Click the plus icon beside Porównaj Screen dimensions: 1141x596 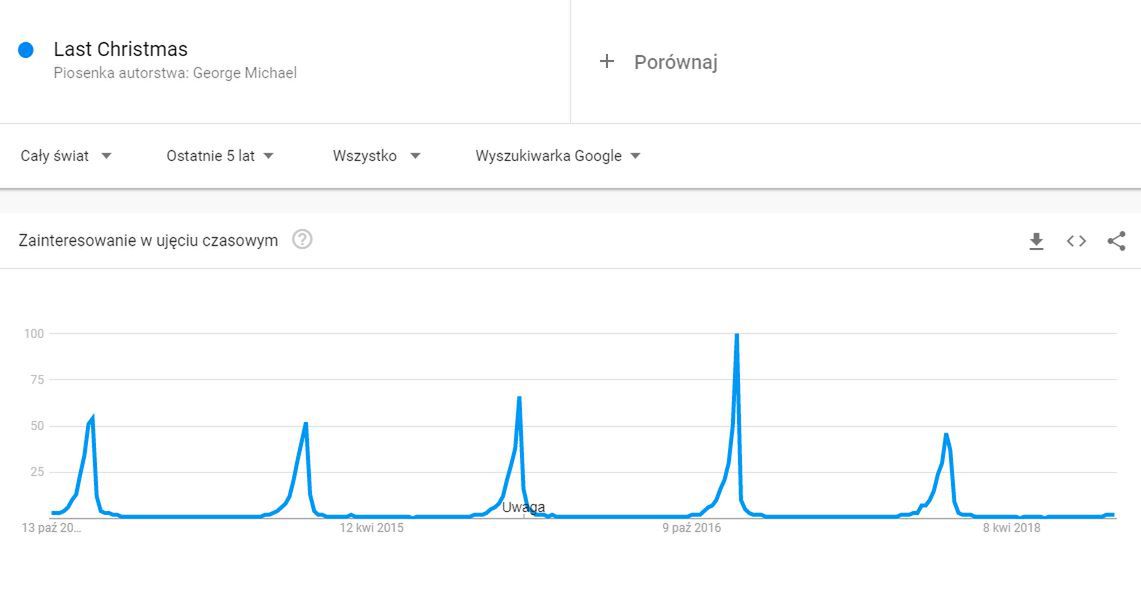point(606,62)
